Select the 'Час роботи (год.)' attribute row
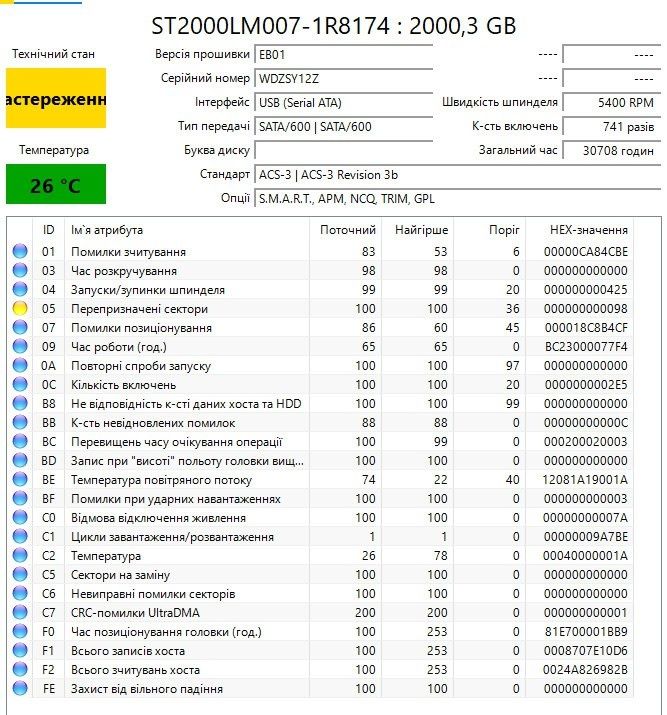Screen dimensions: 667x715 tap(320, 347)
